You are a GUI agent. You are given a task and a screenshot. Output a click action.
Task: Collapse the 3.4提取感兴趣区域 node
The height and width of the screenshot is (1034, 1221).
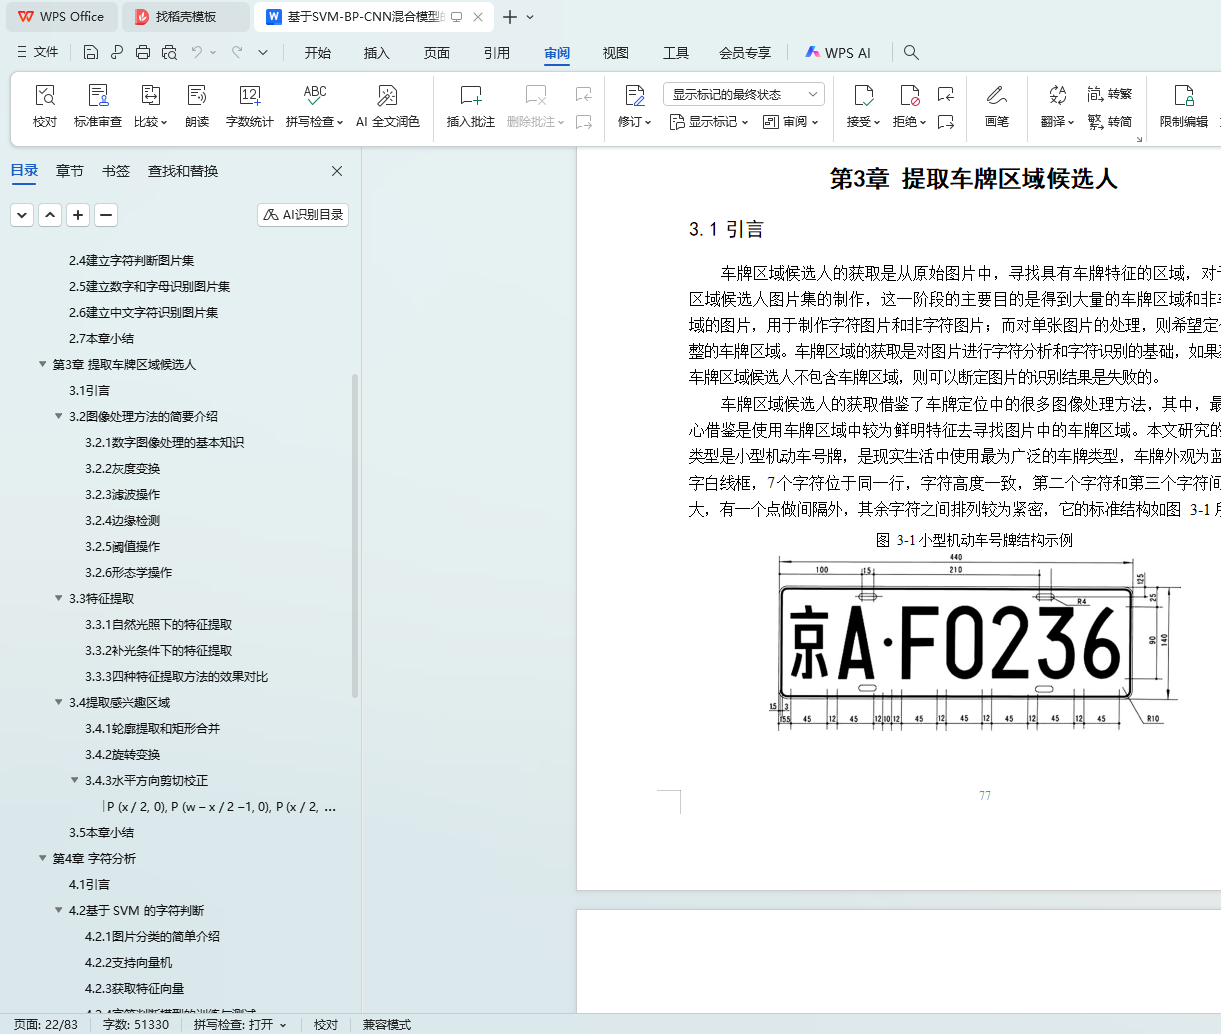[x=58, y=702]
